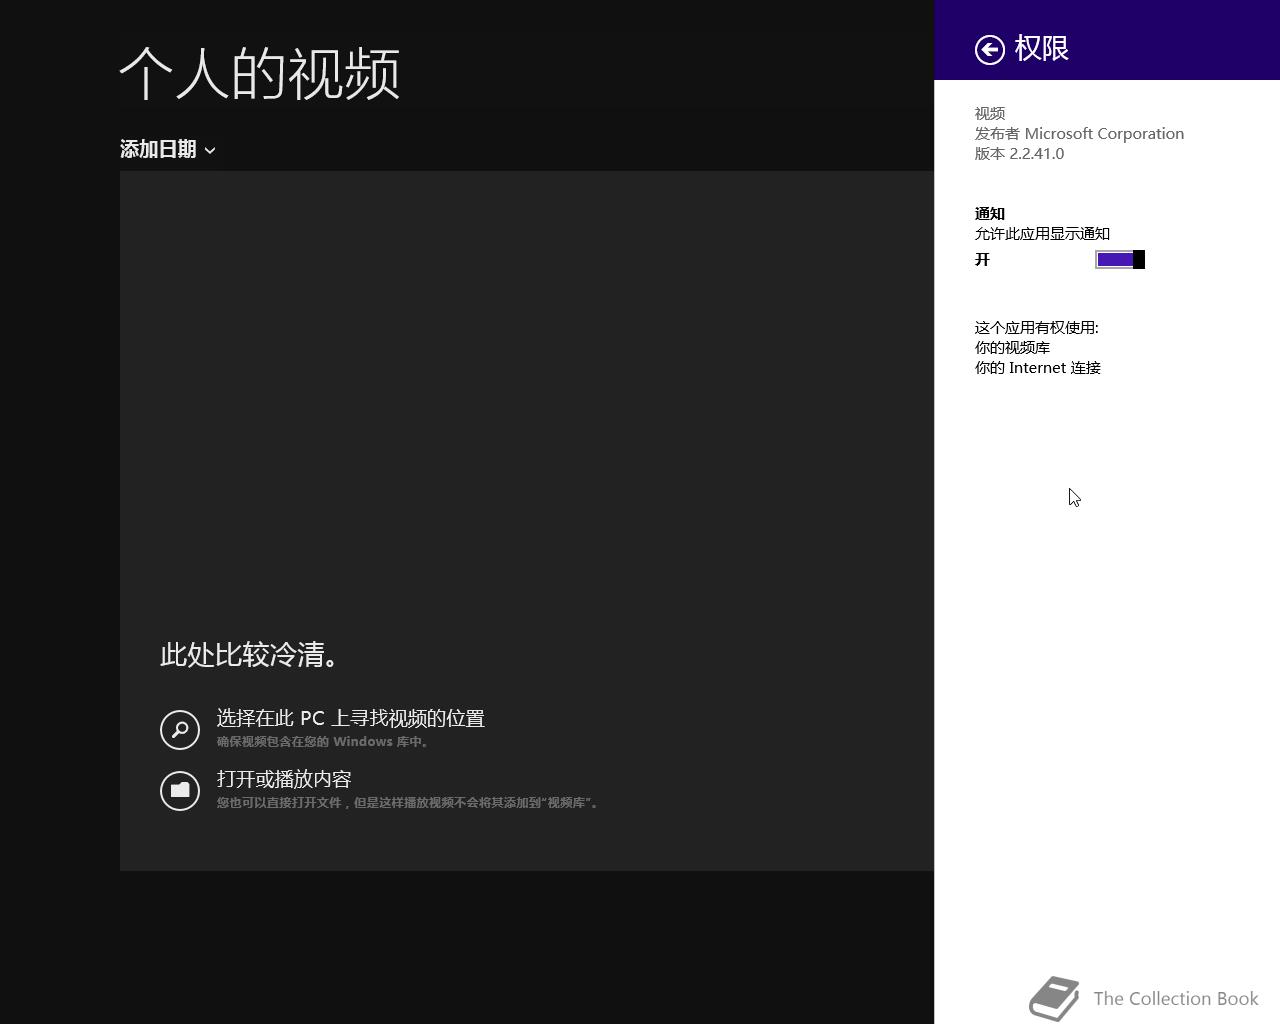This screenshot has height=1024, width=1280.
Task: Click the 开 toggle state label
Action: [982, 260]
